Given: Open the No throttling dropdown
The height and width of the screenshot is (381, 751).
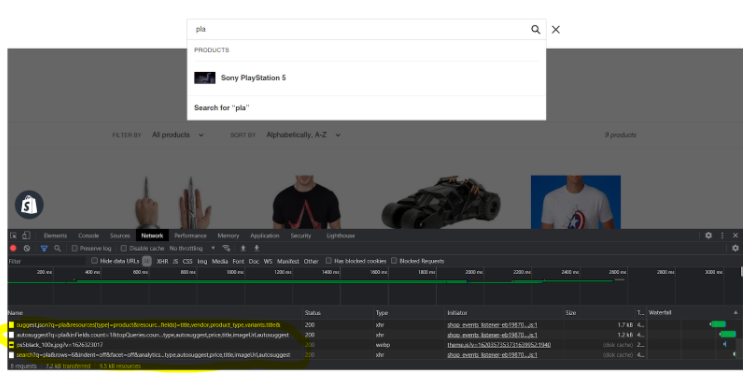Looking at the screenshot, I should pyautogui.click(x=192, y=248).
